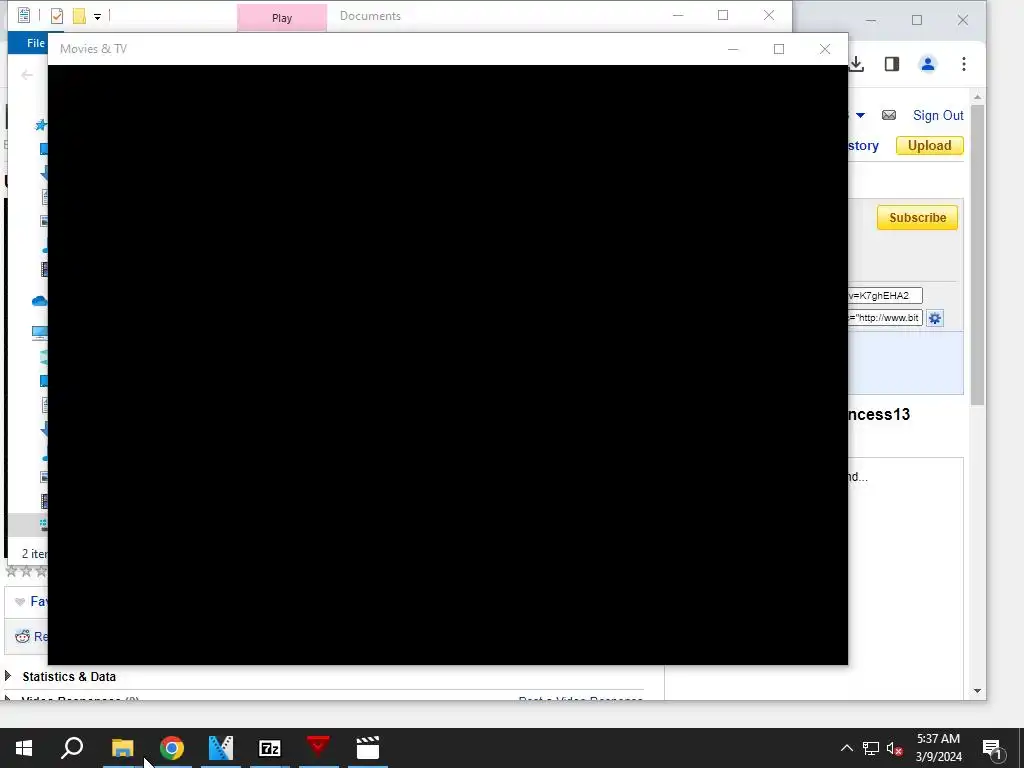Close the Movies & TV window
This screenshot has height=768, width=1024.
point(825,49)
